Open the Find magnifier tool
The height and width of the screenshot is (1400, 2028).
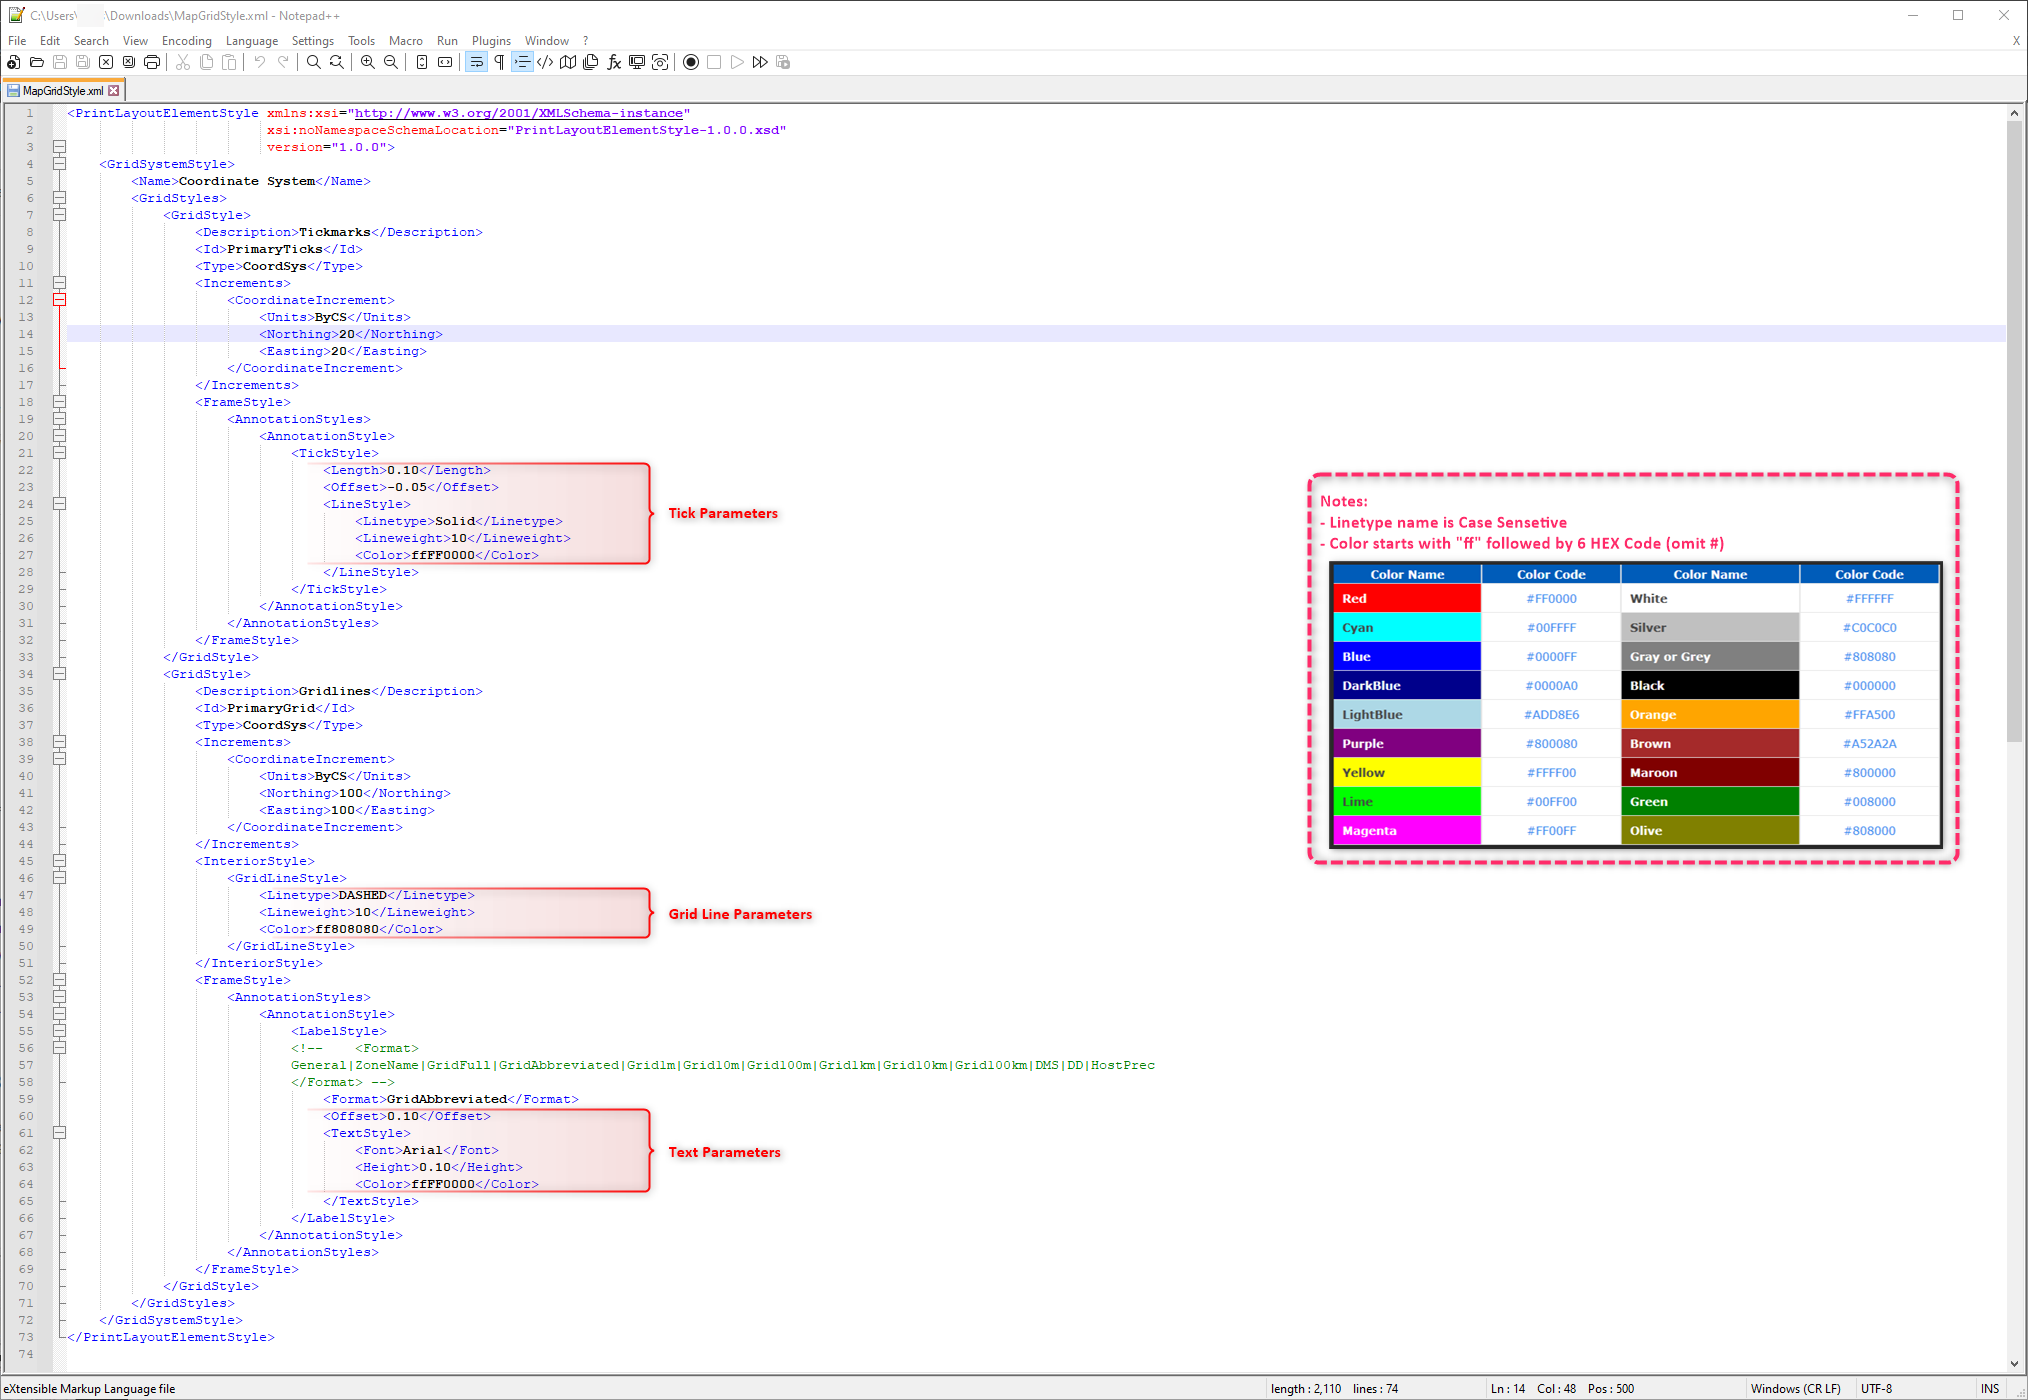314,62
